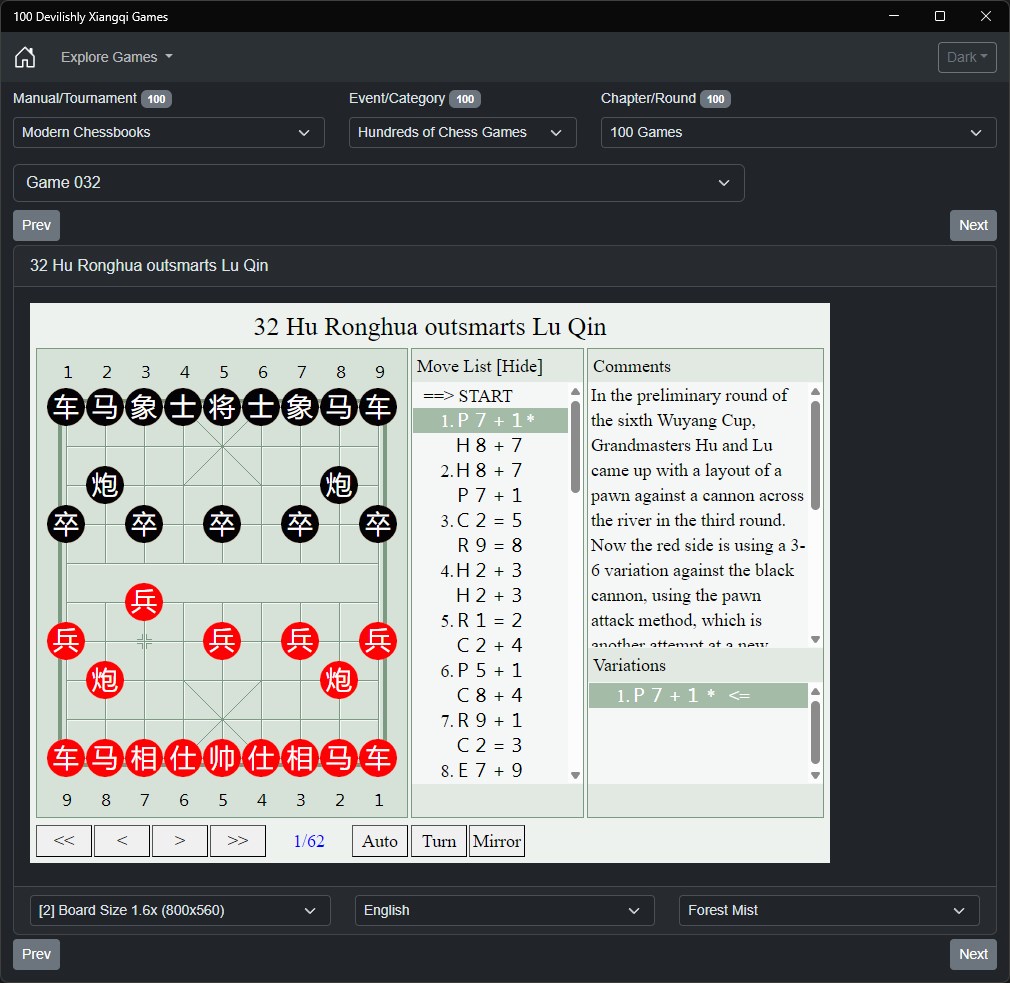Click the black general 将 piece
Viewport: 1010px width, 983px height.
(222, 407)
